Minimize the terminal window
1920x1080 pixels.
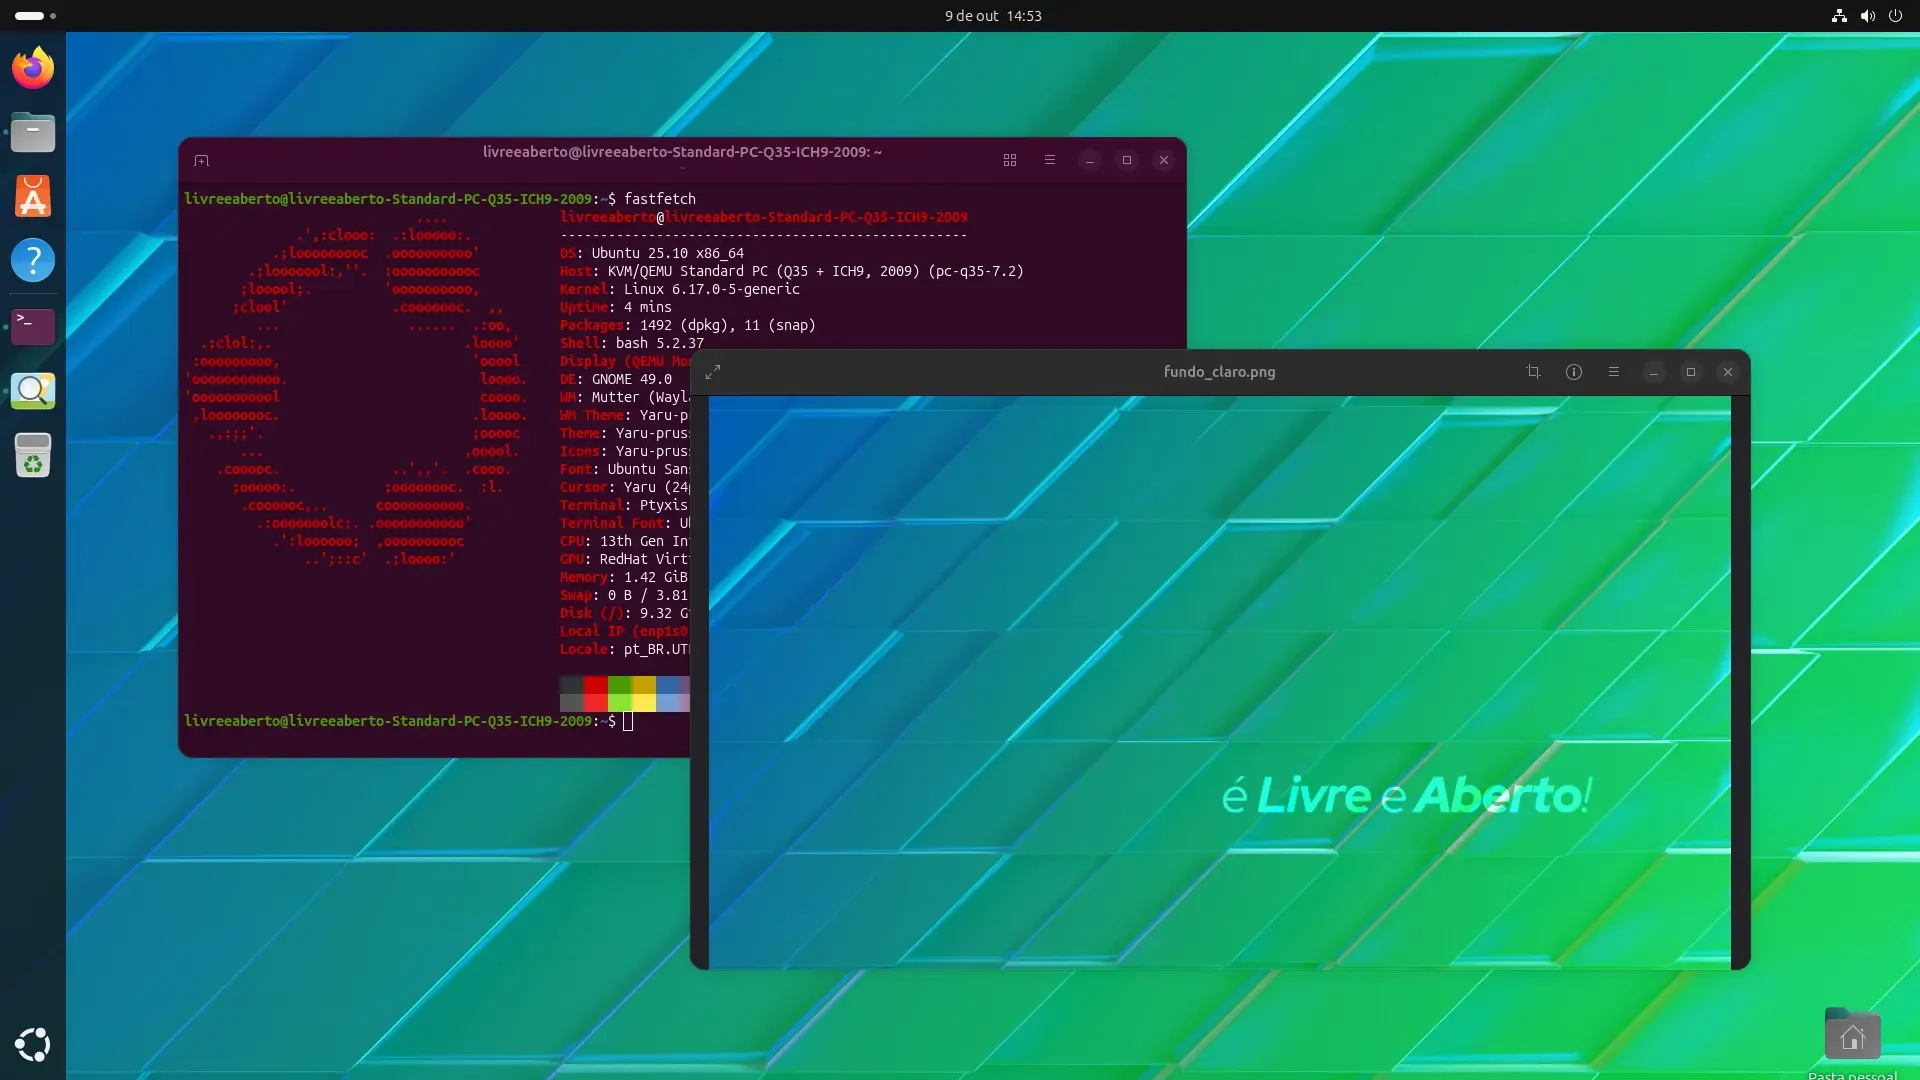pyautogui.click(x=1090, y=160)
